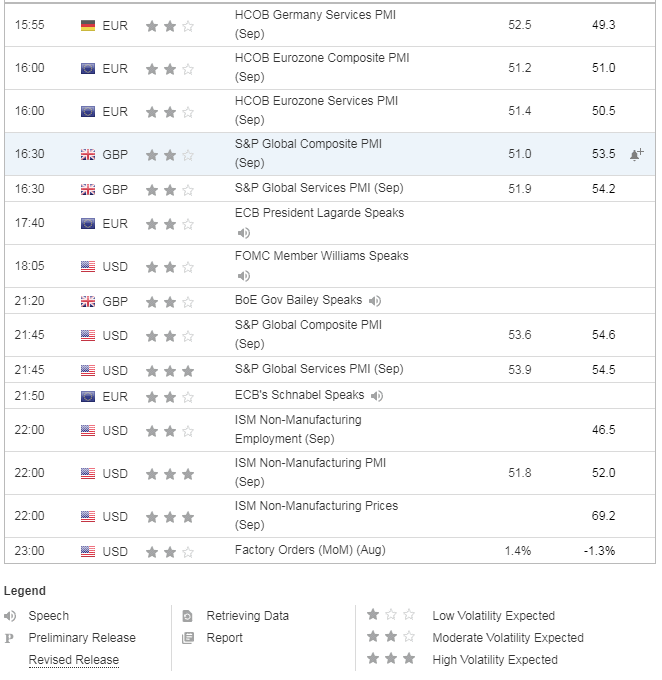Open Factory Orders (MoM) (Aug) event
Screen dimensions: 662x680
click(x=310, y=550)
